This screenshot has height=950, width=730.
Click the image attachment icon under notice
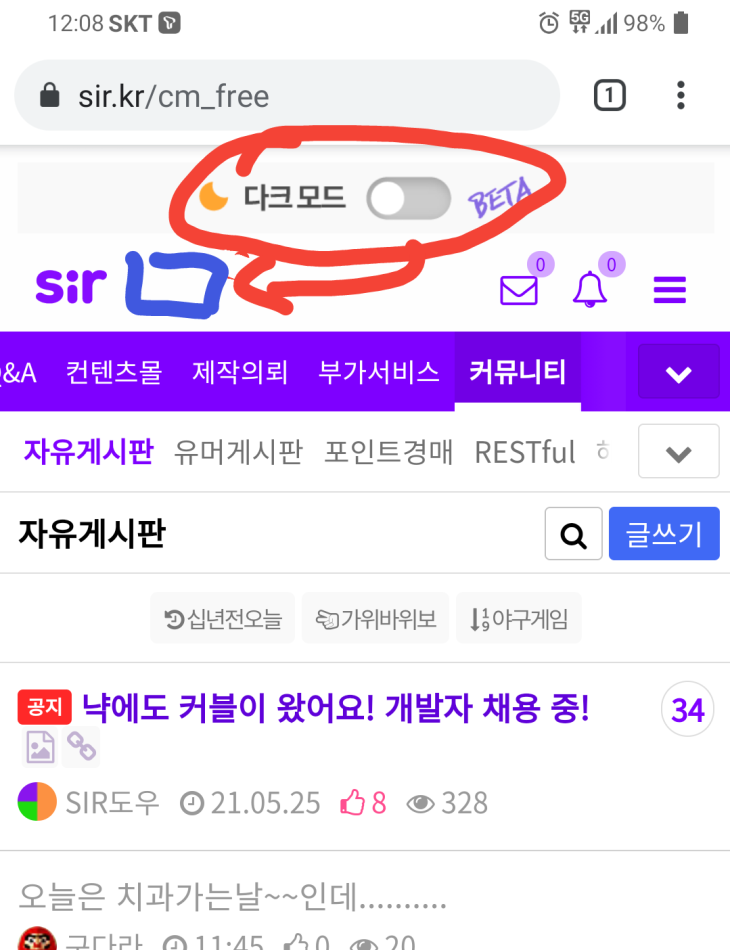pos(40,746)
